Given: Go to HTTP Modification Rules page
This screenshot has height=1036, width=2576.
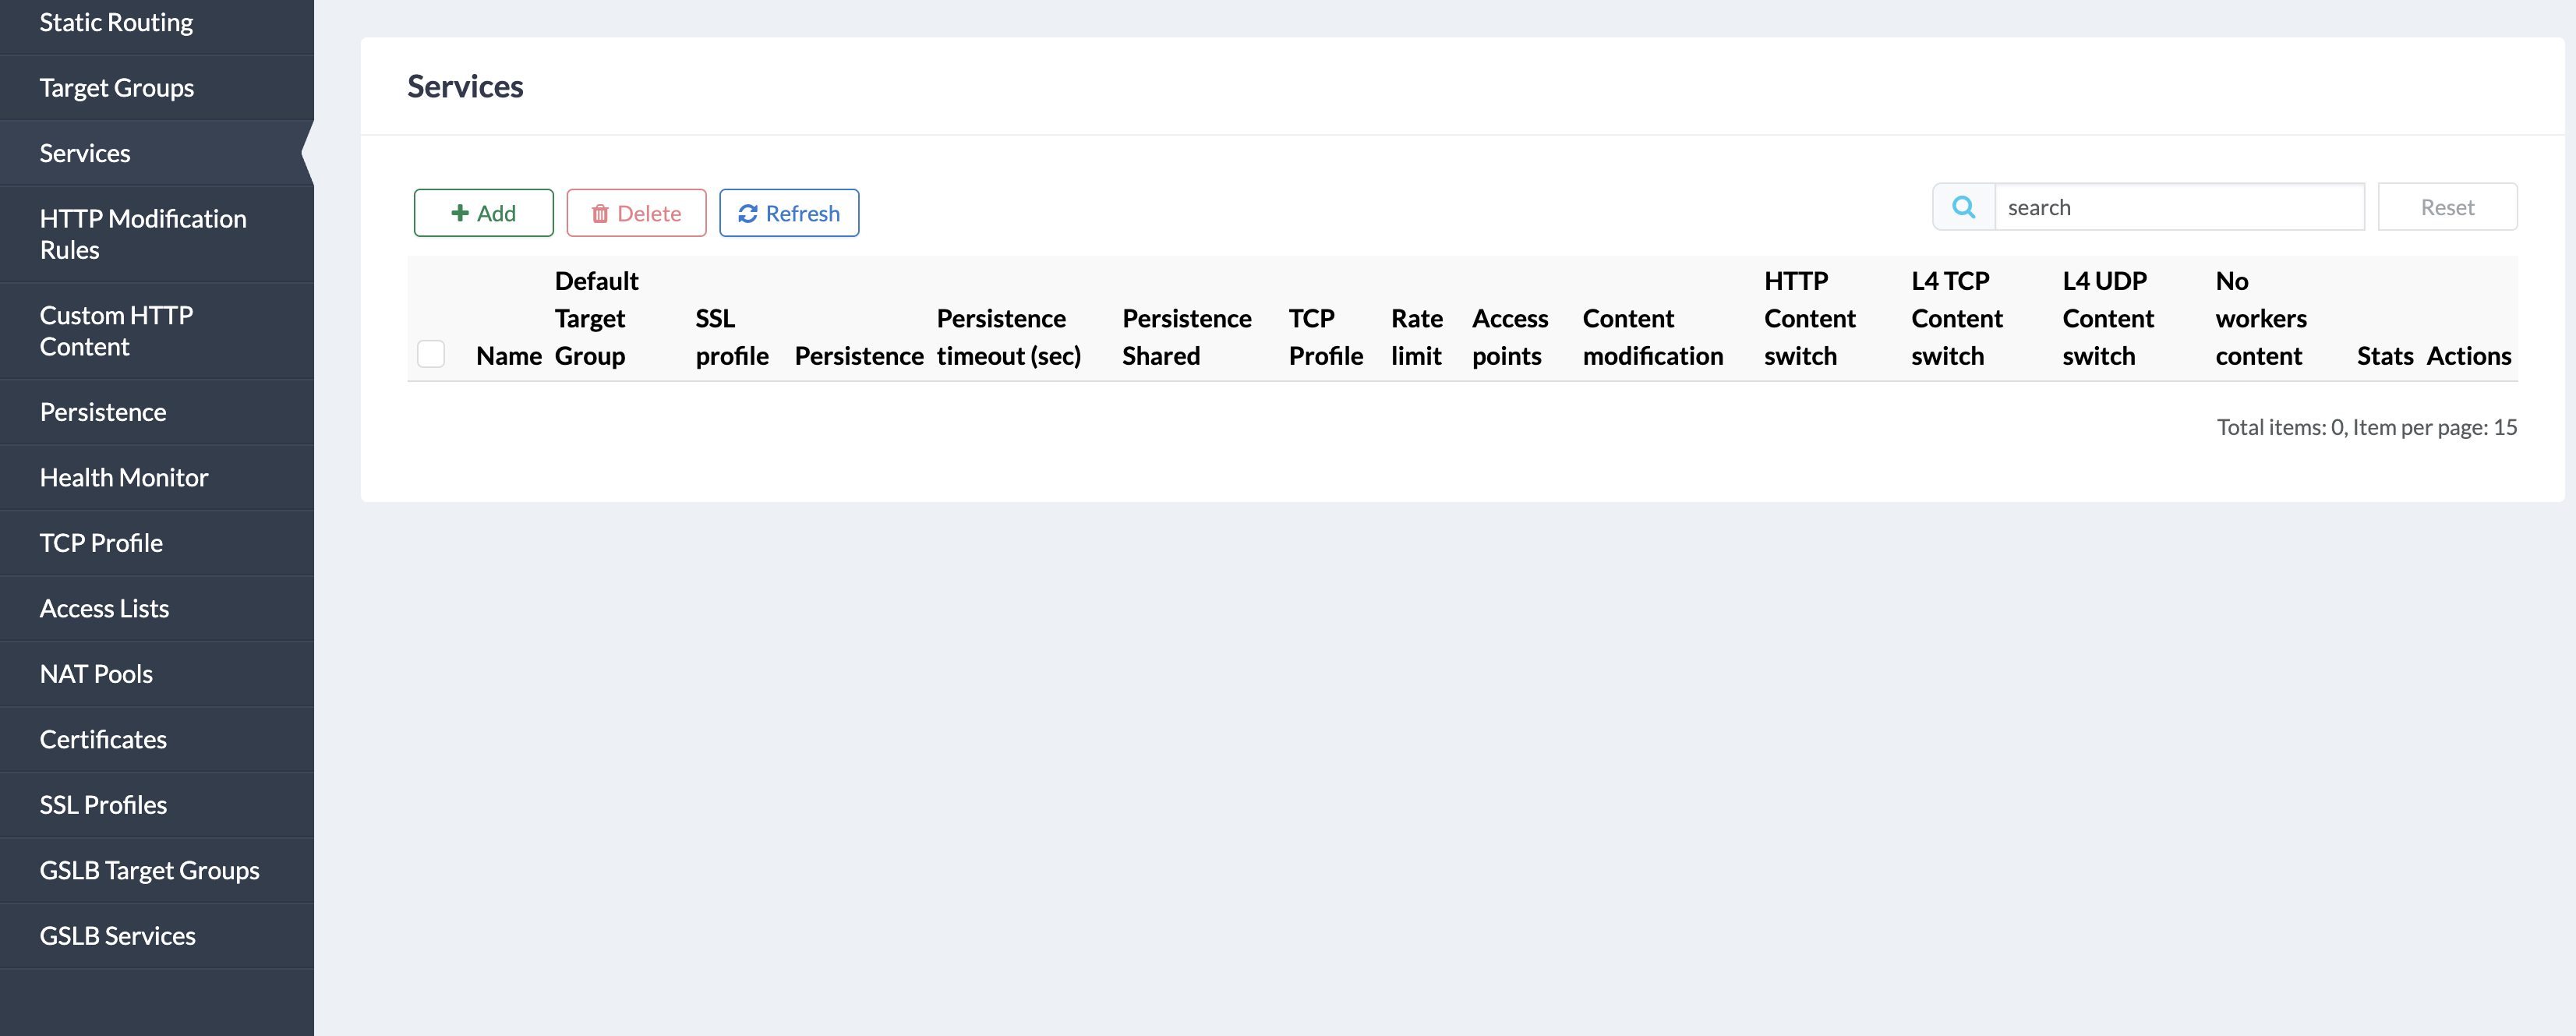Looking at the screenshot, I should point(143,234).
